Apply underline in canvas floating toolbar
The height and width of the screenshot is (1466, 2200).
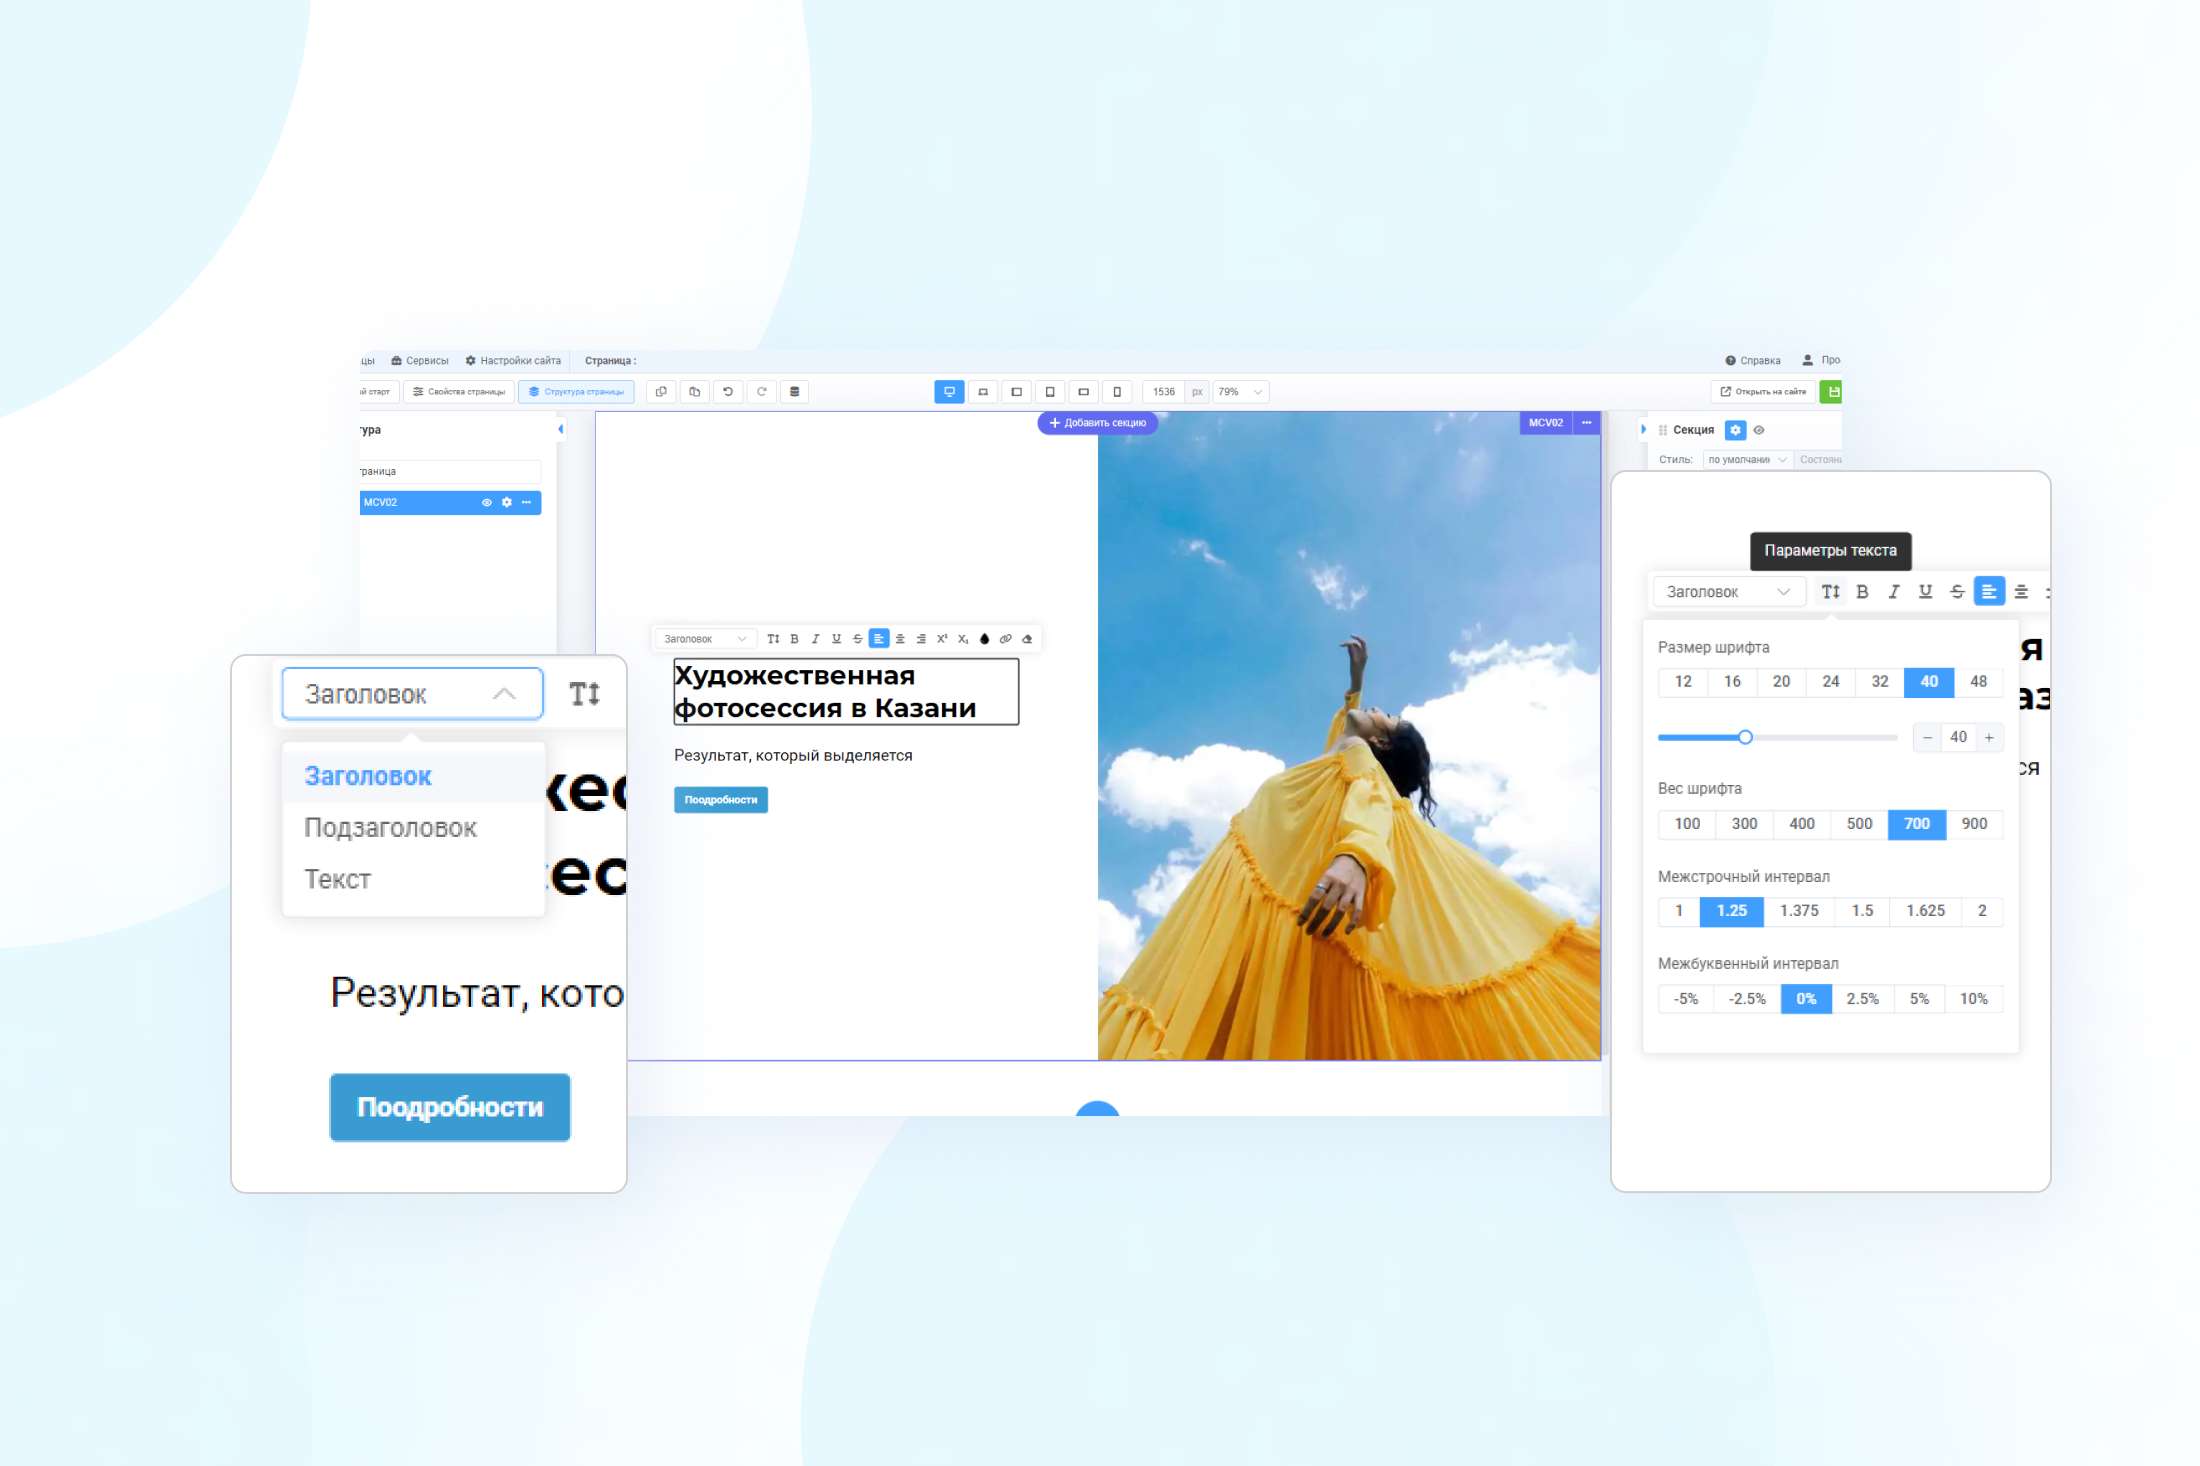coord(837,639)
